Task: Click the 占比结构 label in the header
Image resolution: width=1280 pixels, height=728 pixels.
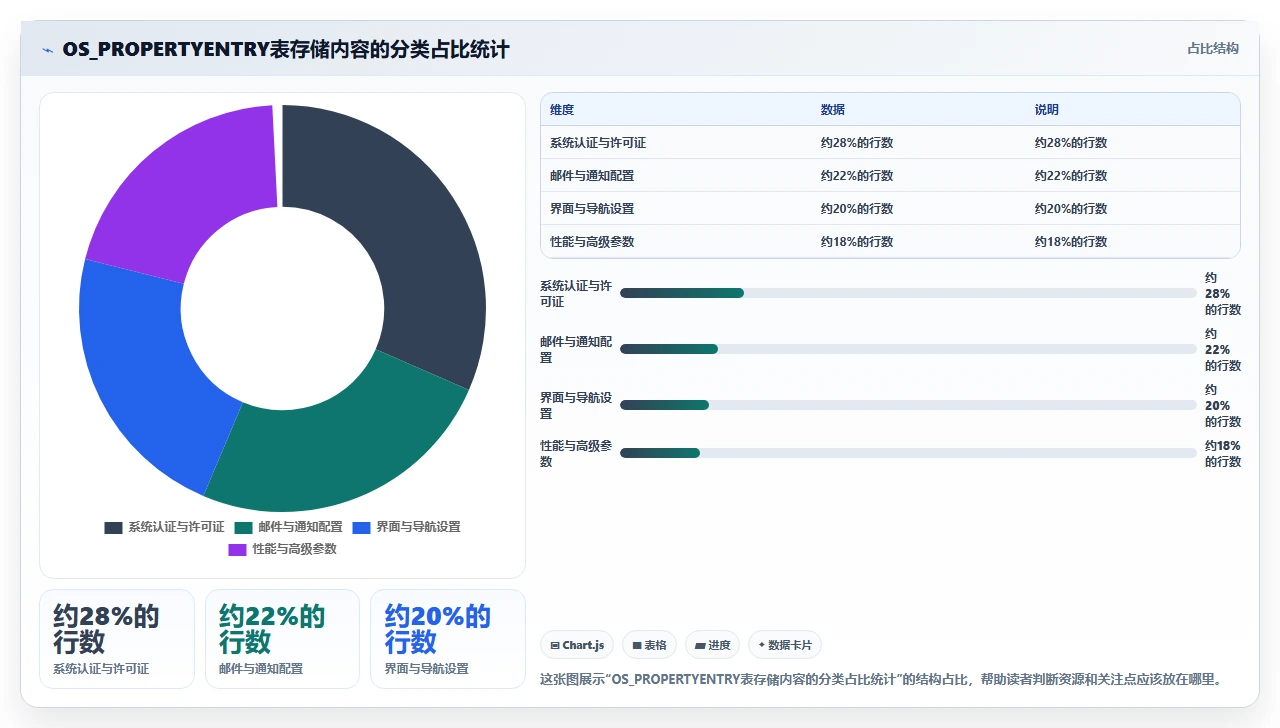Action: (1213, 48)
